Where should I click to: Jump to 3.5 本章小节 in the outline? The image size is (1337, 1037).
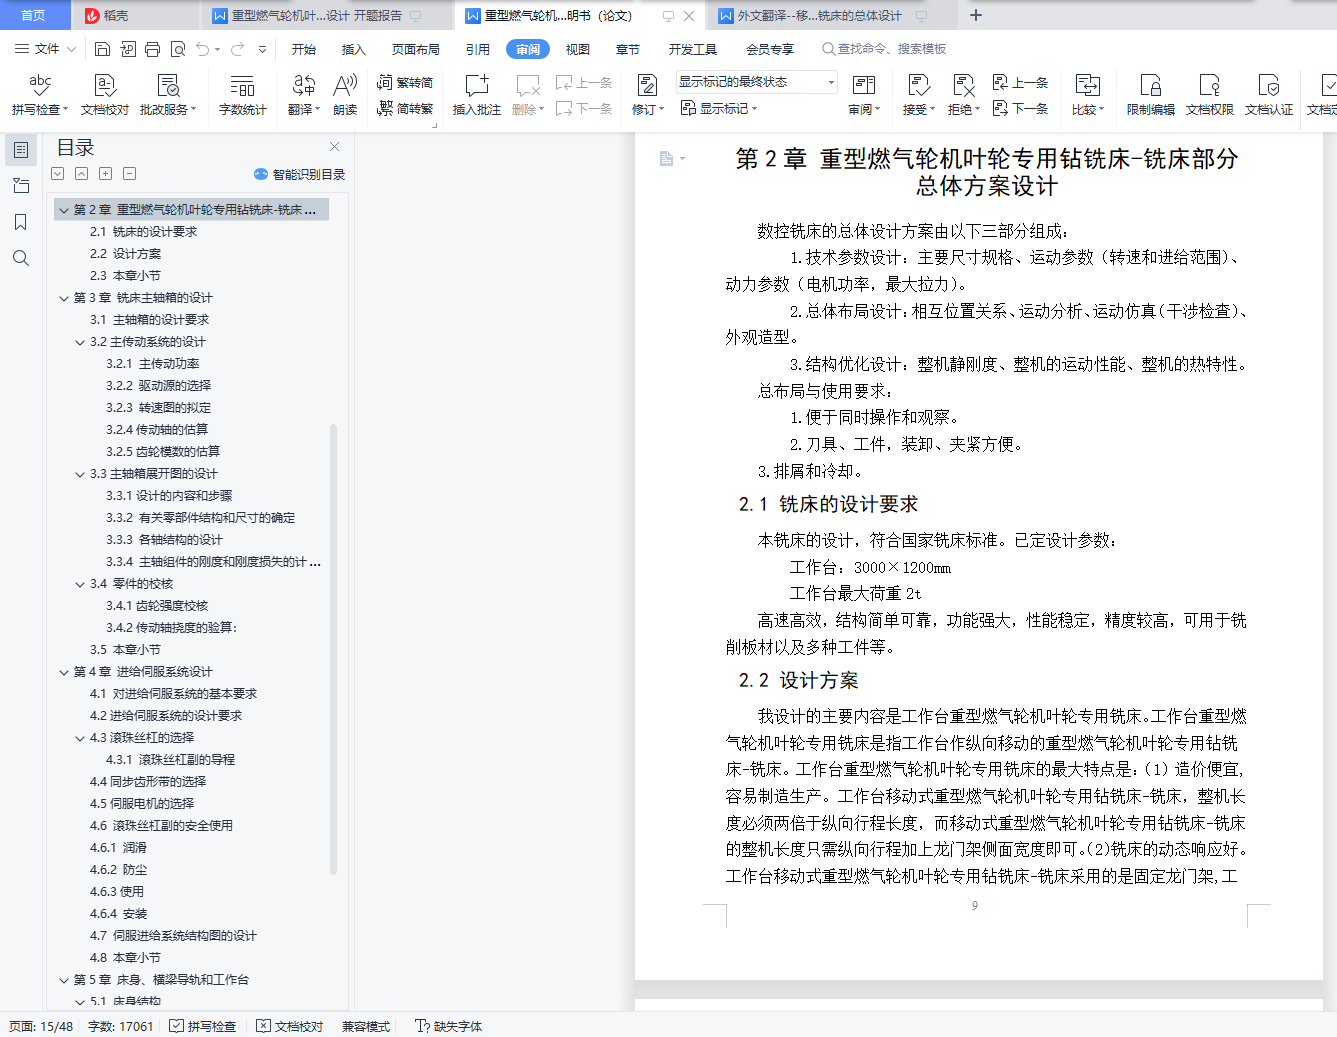(x=125, y=650)
